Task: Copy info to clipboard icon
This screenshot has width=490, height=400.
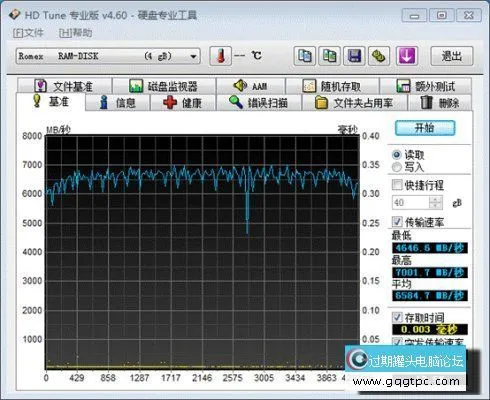Action: tap(305, 56)
